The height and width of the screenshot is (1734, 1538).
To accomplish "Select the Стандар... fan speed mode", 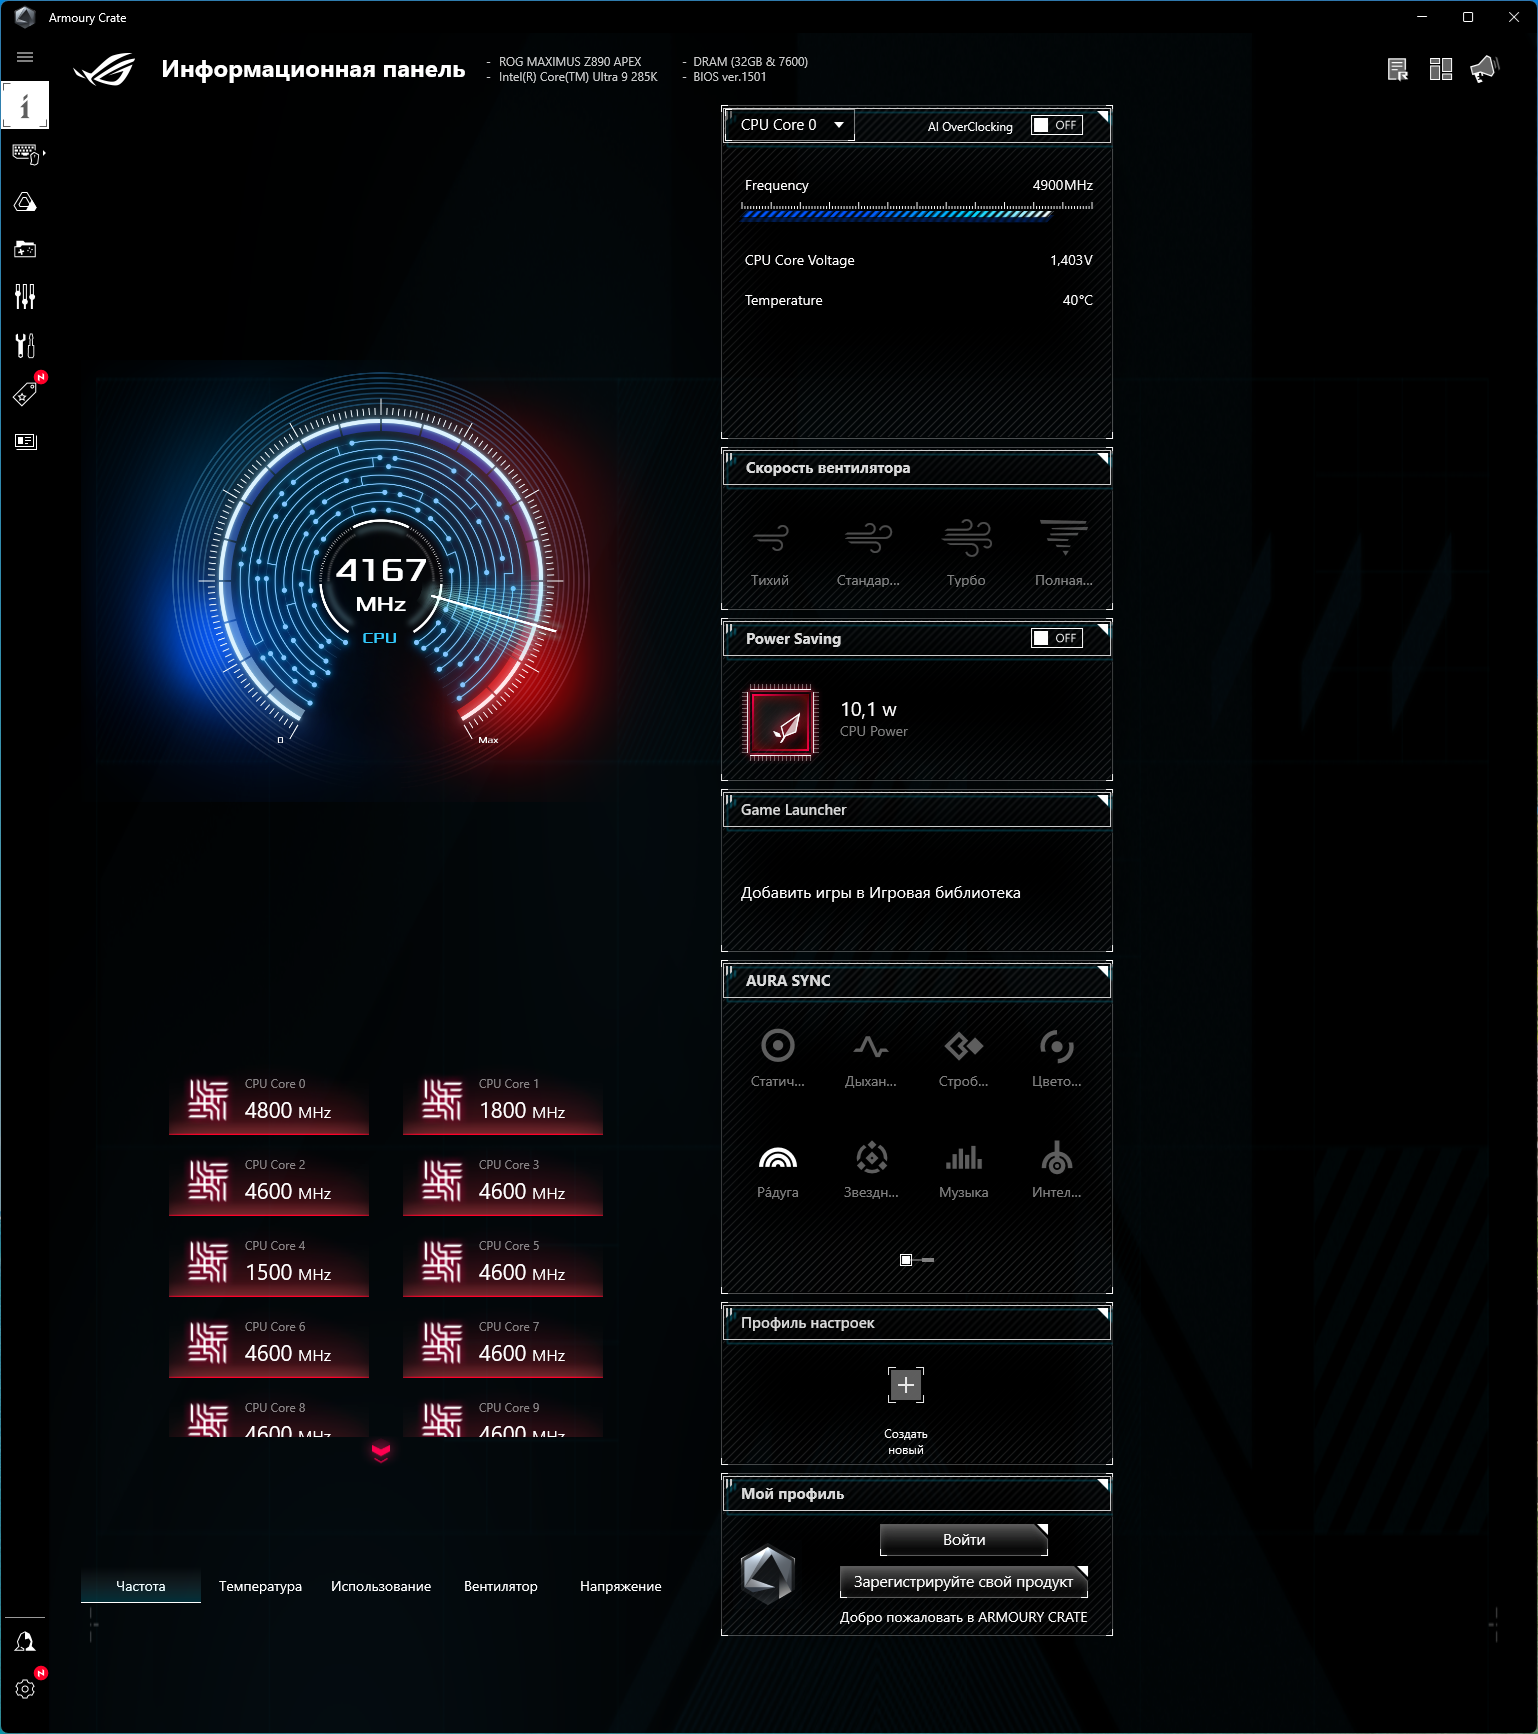I will click(x=868, y=553).
